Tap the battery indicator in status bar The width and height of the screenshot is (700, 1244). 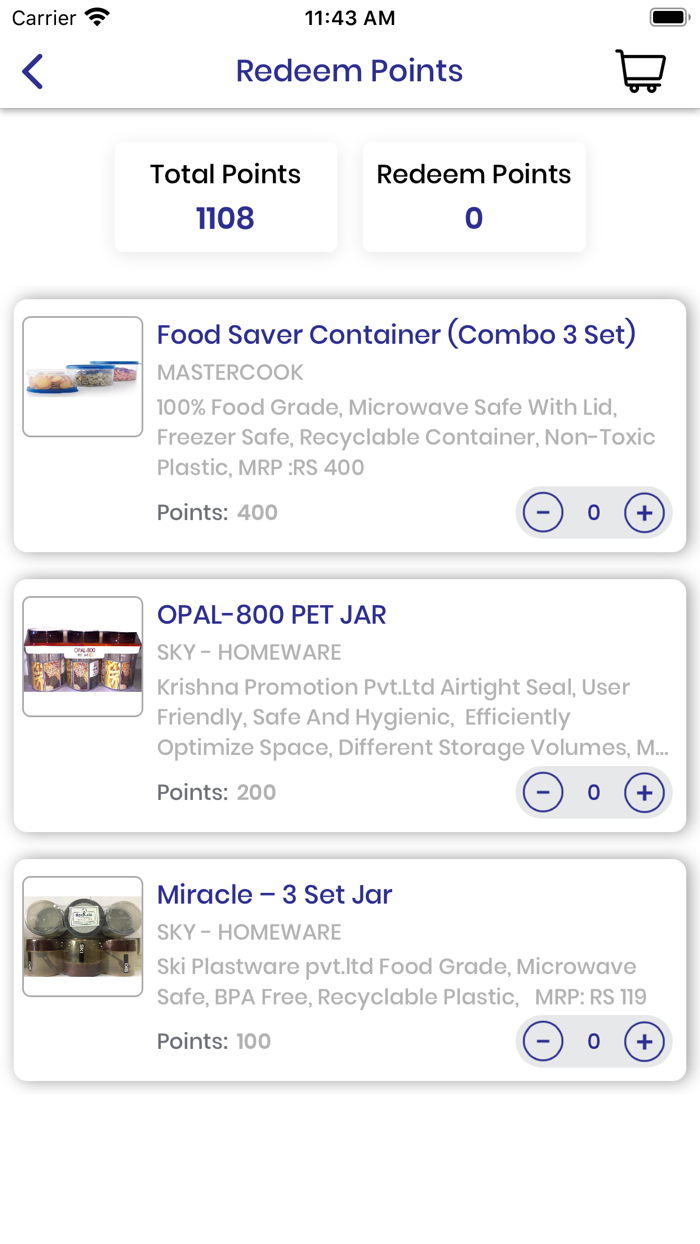click(x=667, y=17)
